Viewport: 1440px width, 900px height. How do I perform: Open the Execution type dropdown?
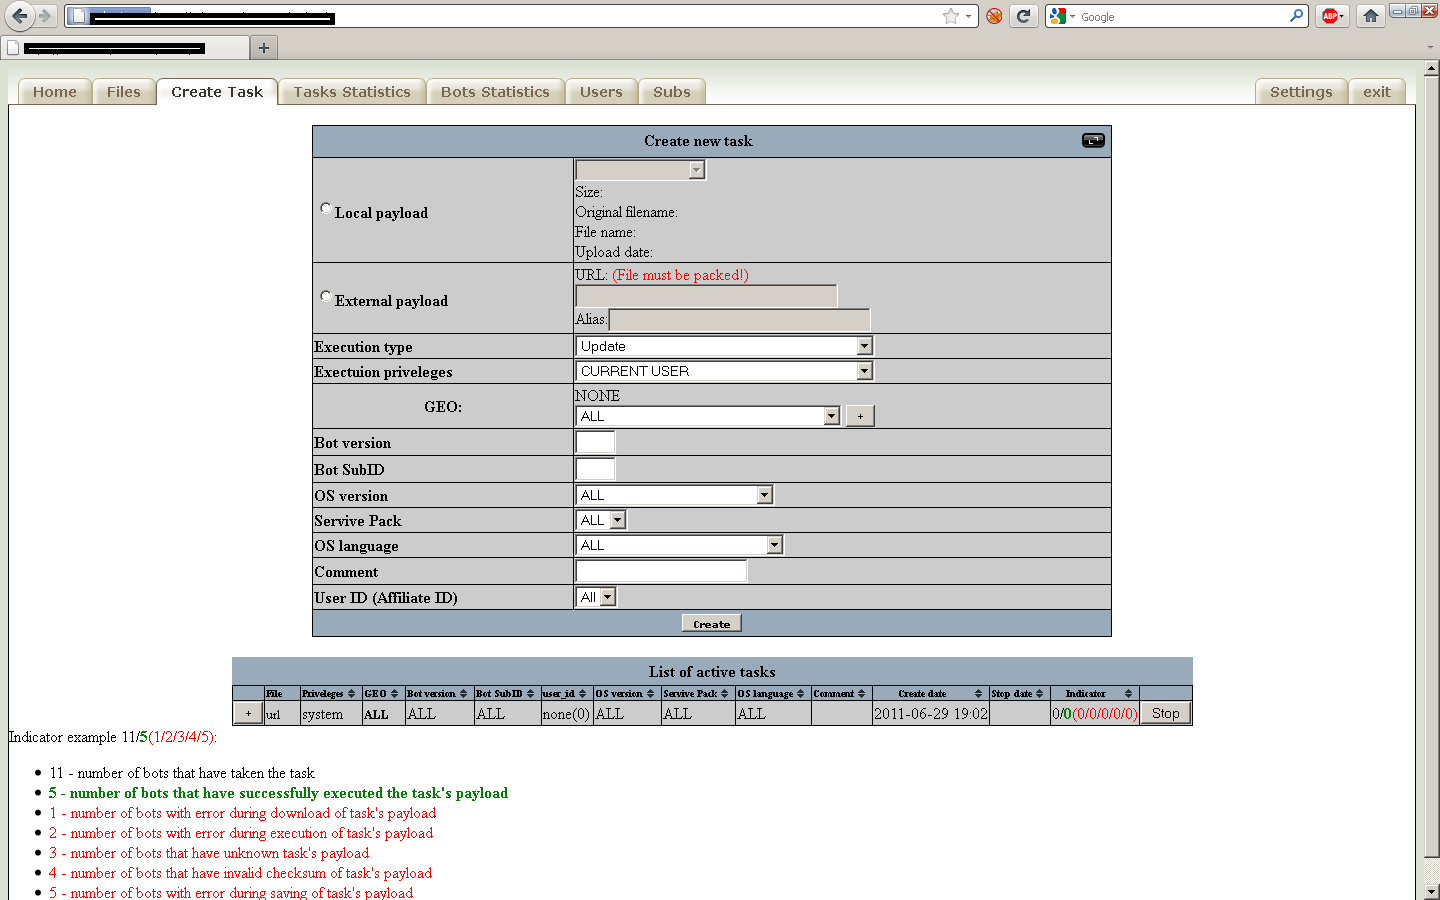725,346
